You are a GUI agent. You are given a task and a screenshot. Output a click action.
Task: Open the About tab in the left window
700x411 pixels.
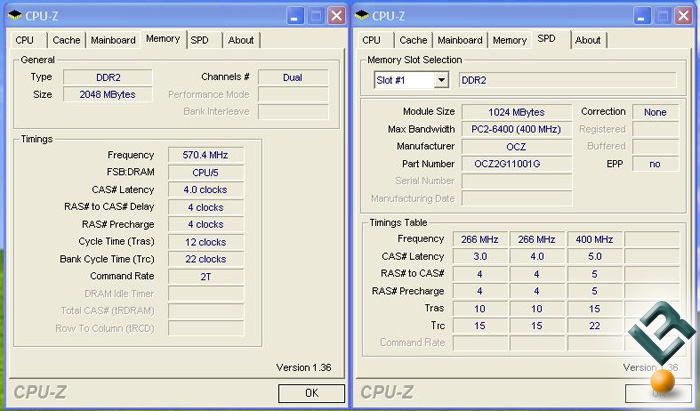point(241,40)
